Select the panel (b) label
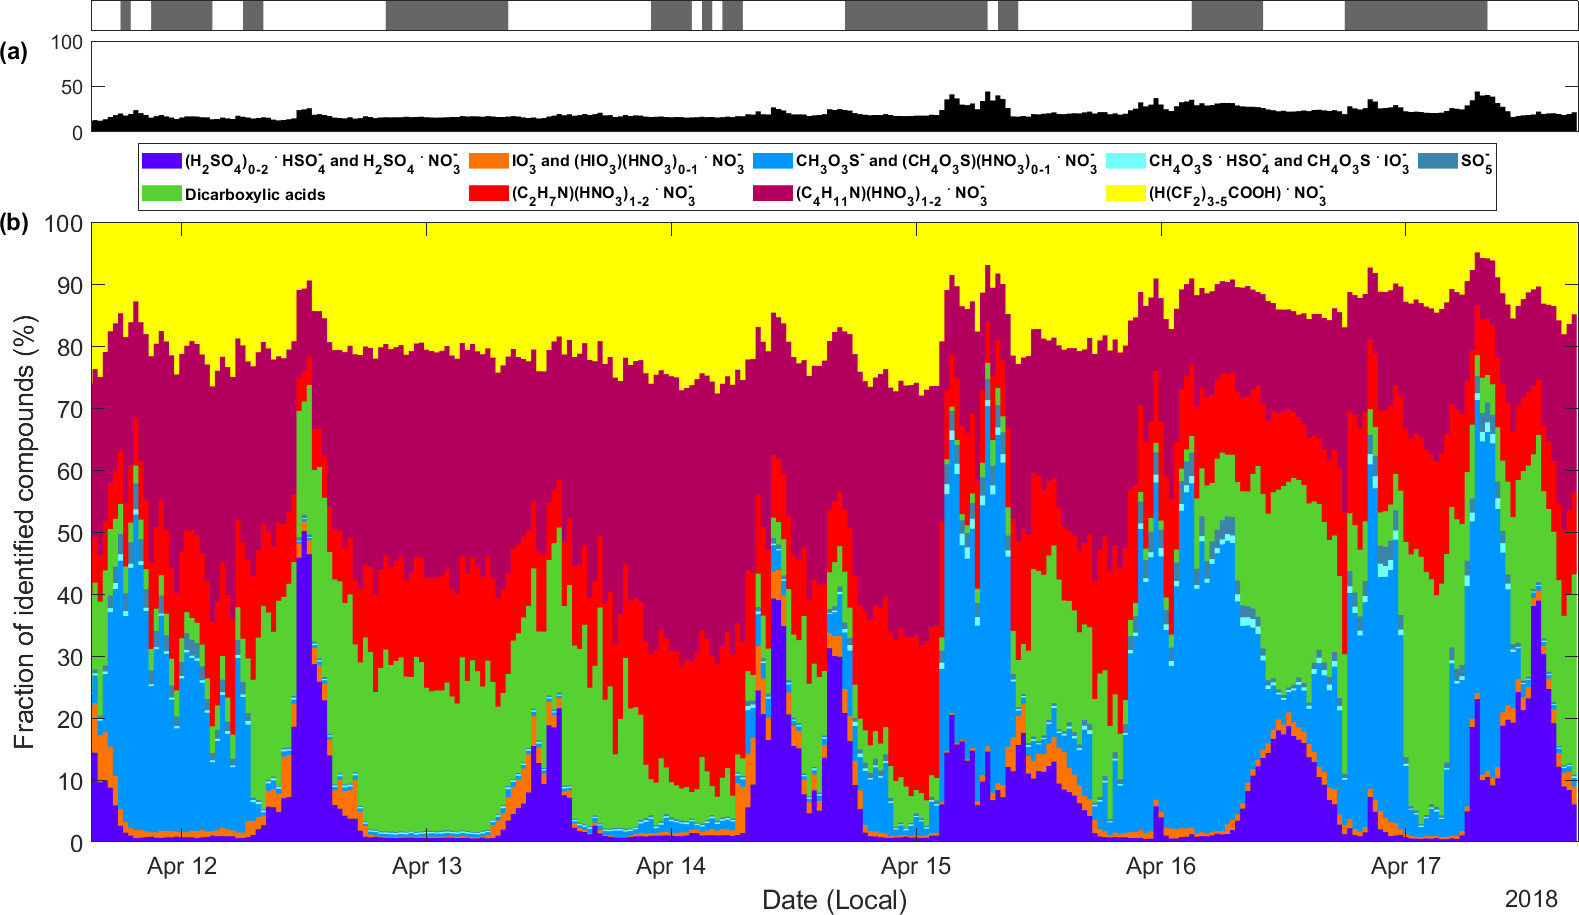This screenshot has height=915, width=1579. (15, 223)
